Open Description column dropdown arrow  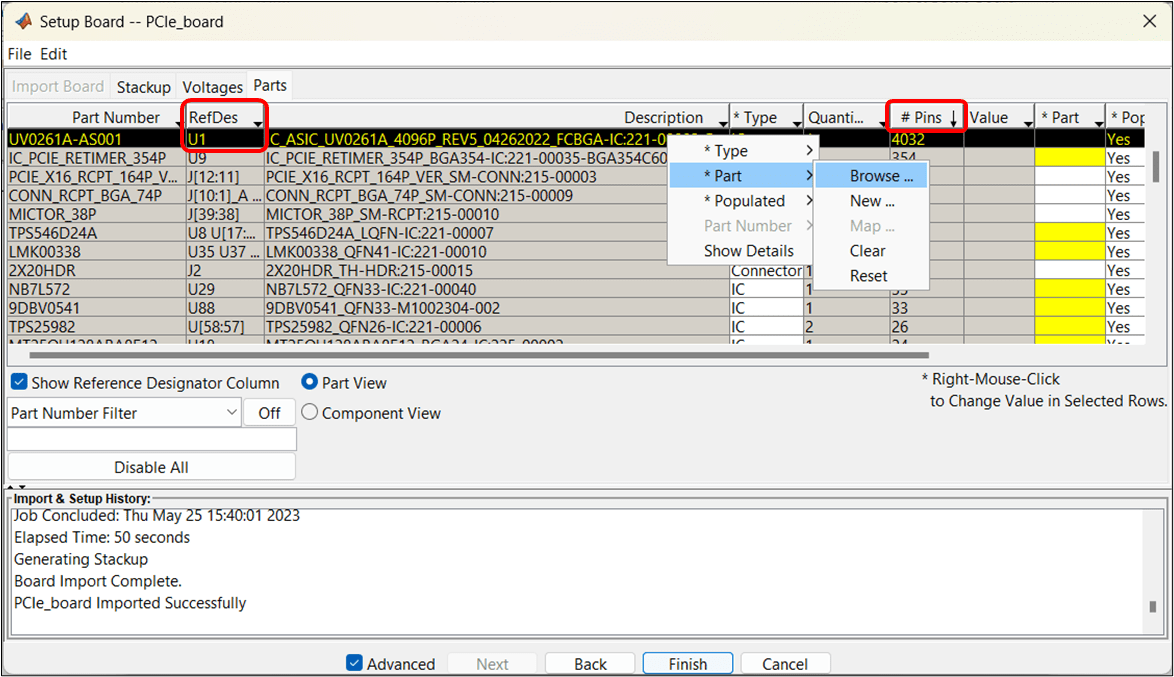723,123
